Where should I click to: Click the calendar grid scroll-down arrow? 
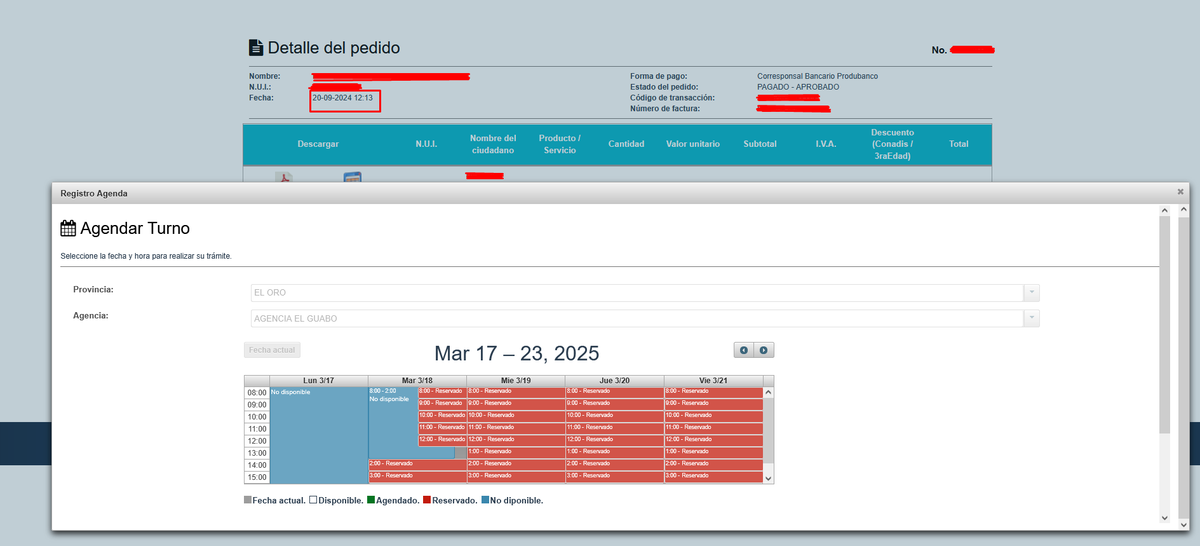point(768,479)
